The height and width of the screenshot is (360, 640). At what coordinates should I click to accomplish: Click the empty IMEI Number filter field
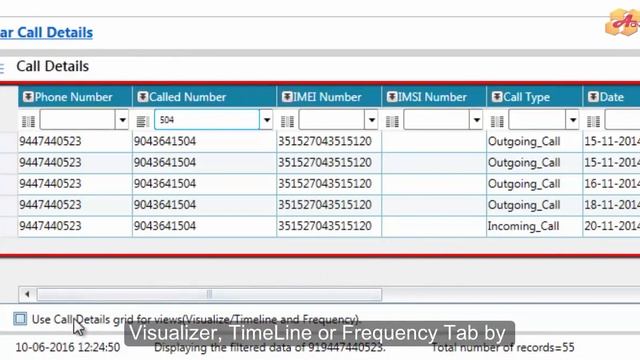332,120
